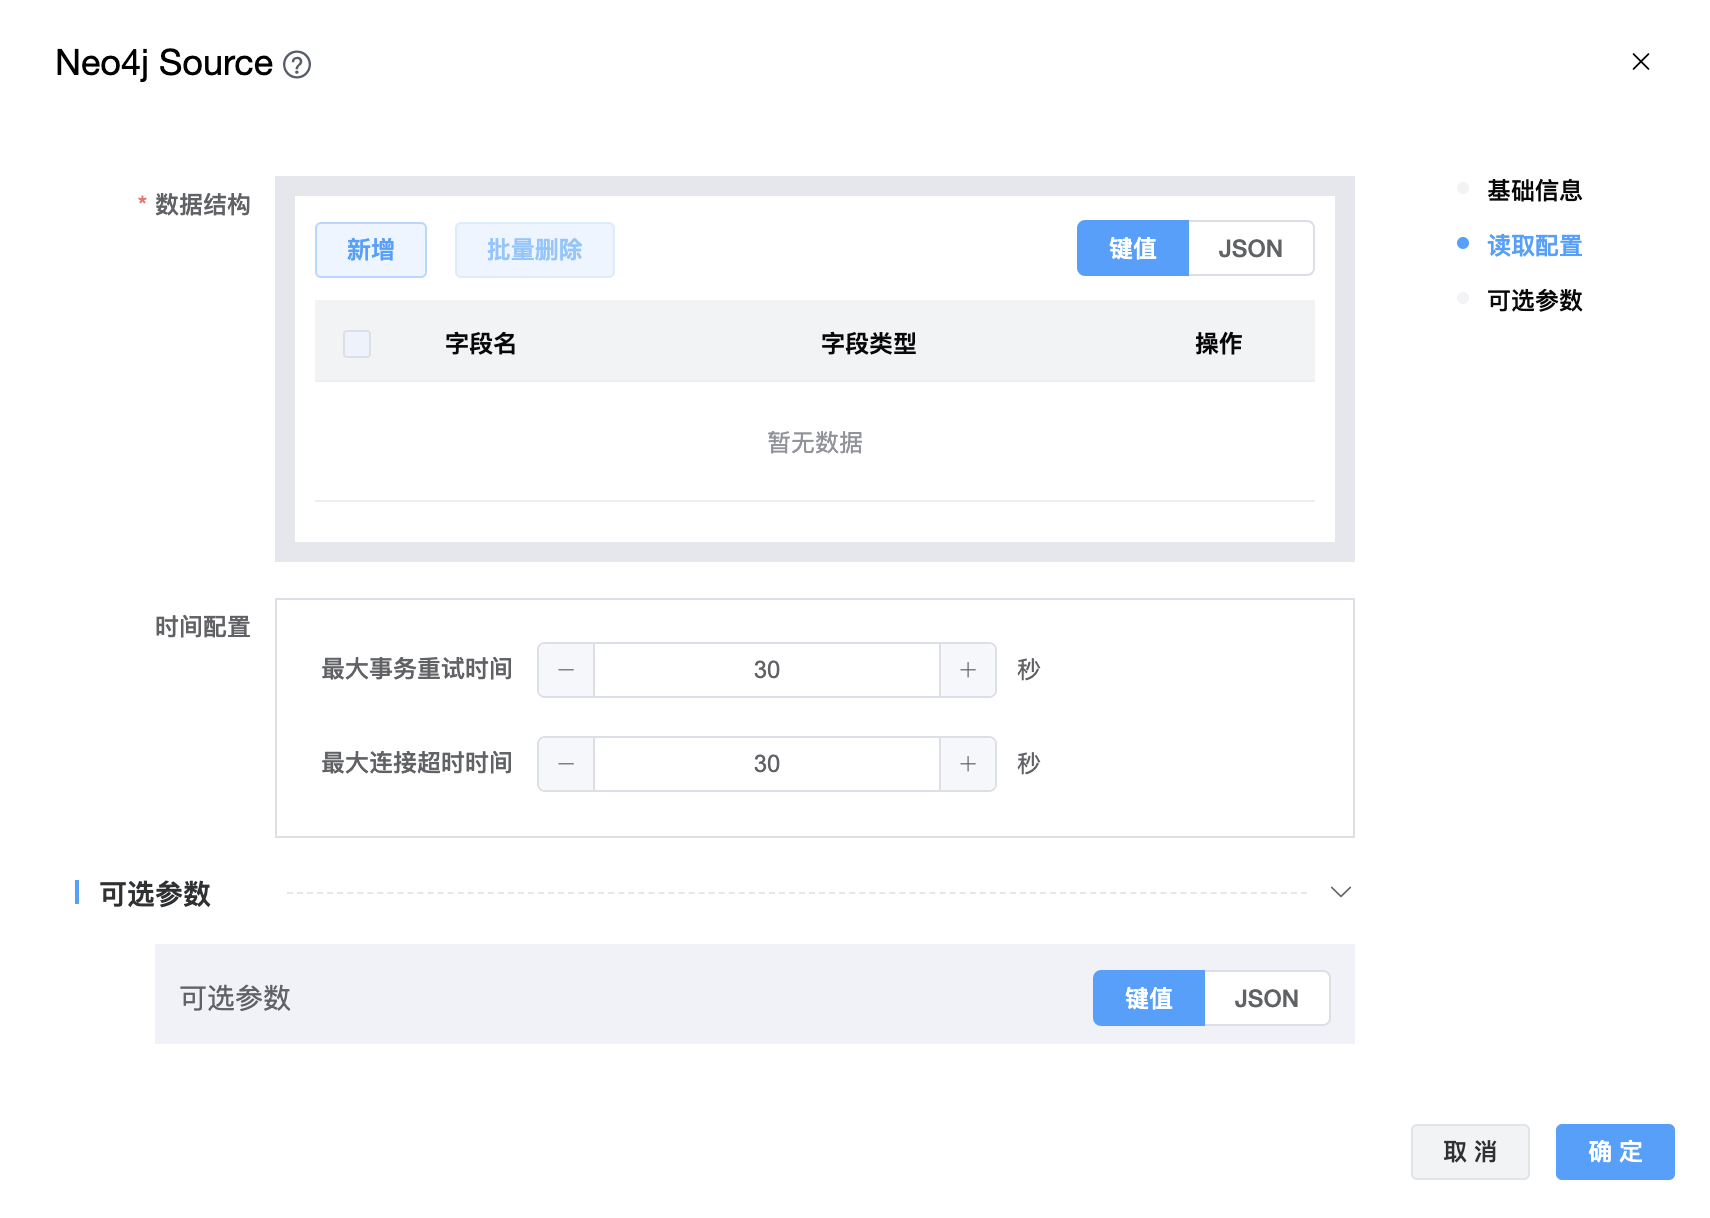Decrease the 最大连接超时时间 value with minus
The width and height of the screenshot is (1710, 1218).
coord(566,764)
